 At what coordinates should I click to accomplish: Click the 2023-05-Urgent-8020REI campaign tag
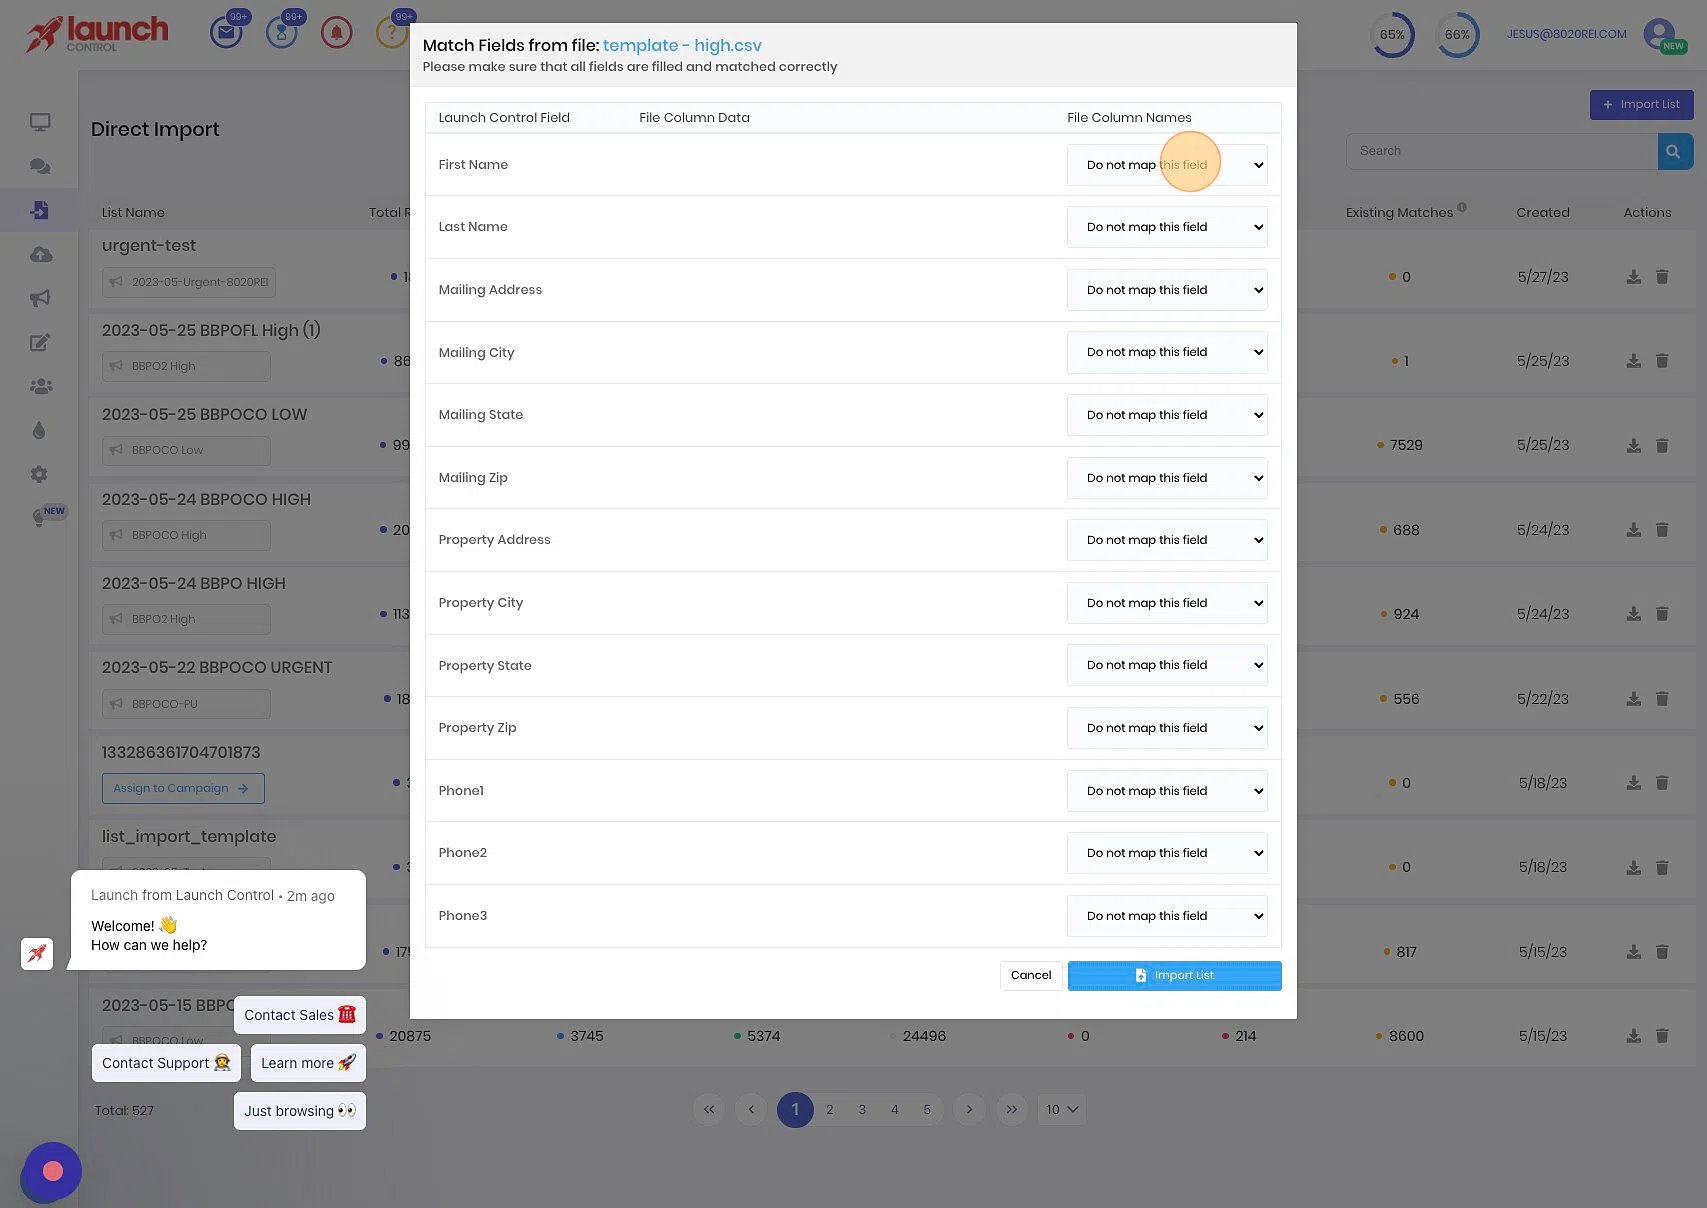pos(189,282)
